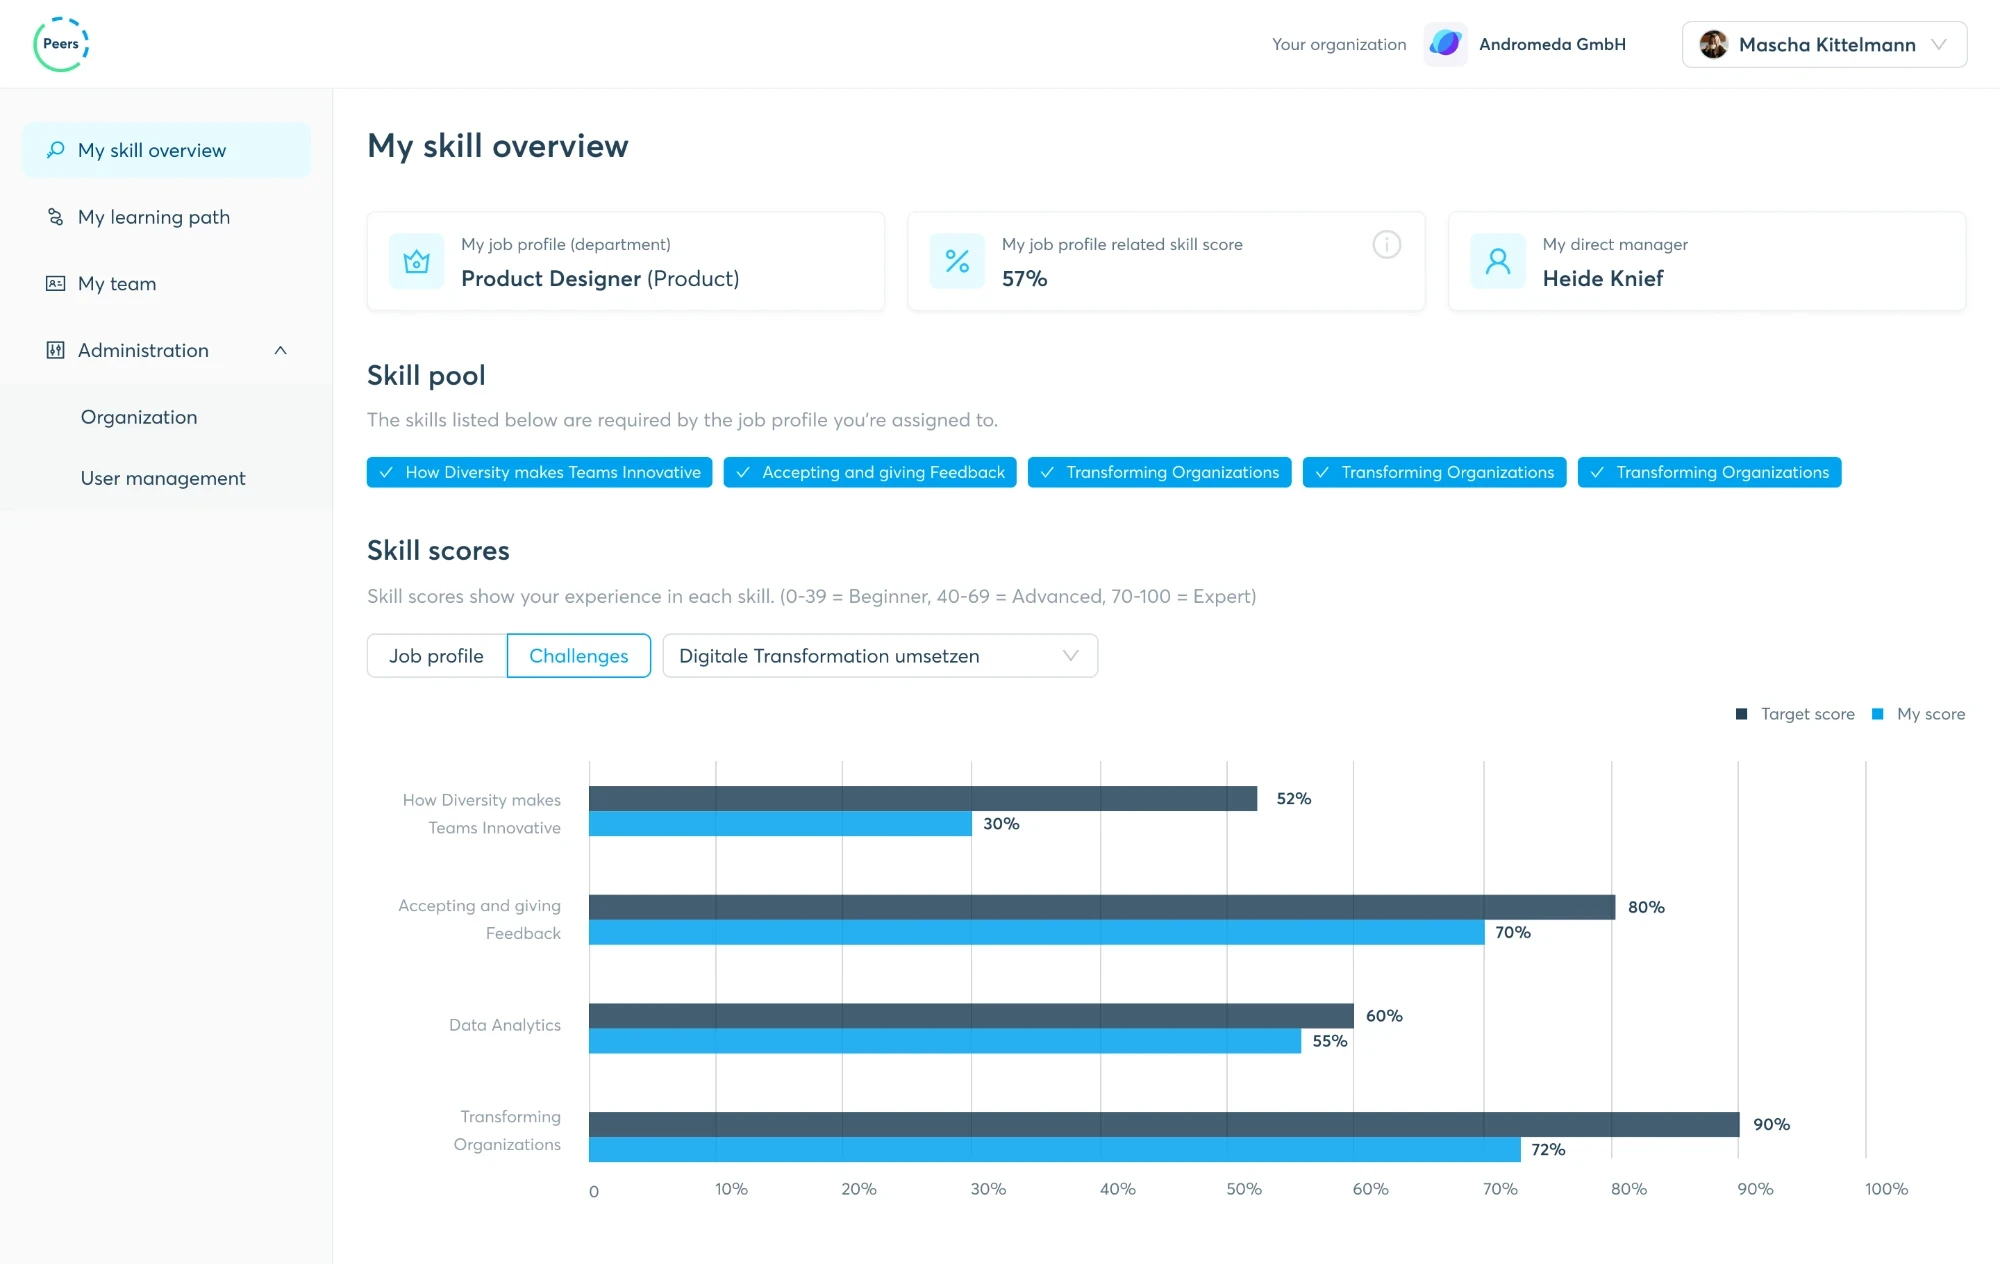Toggle the My score legend entry

pyautogui.click(x=1918, y=714)
